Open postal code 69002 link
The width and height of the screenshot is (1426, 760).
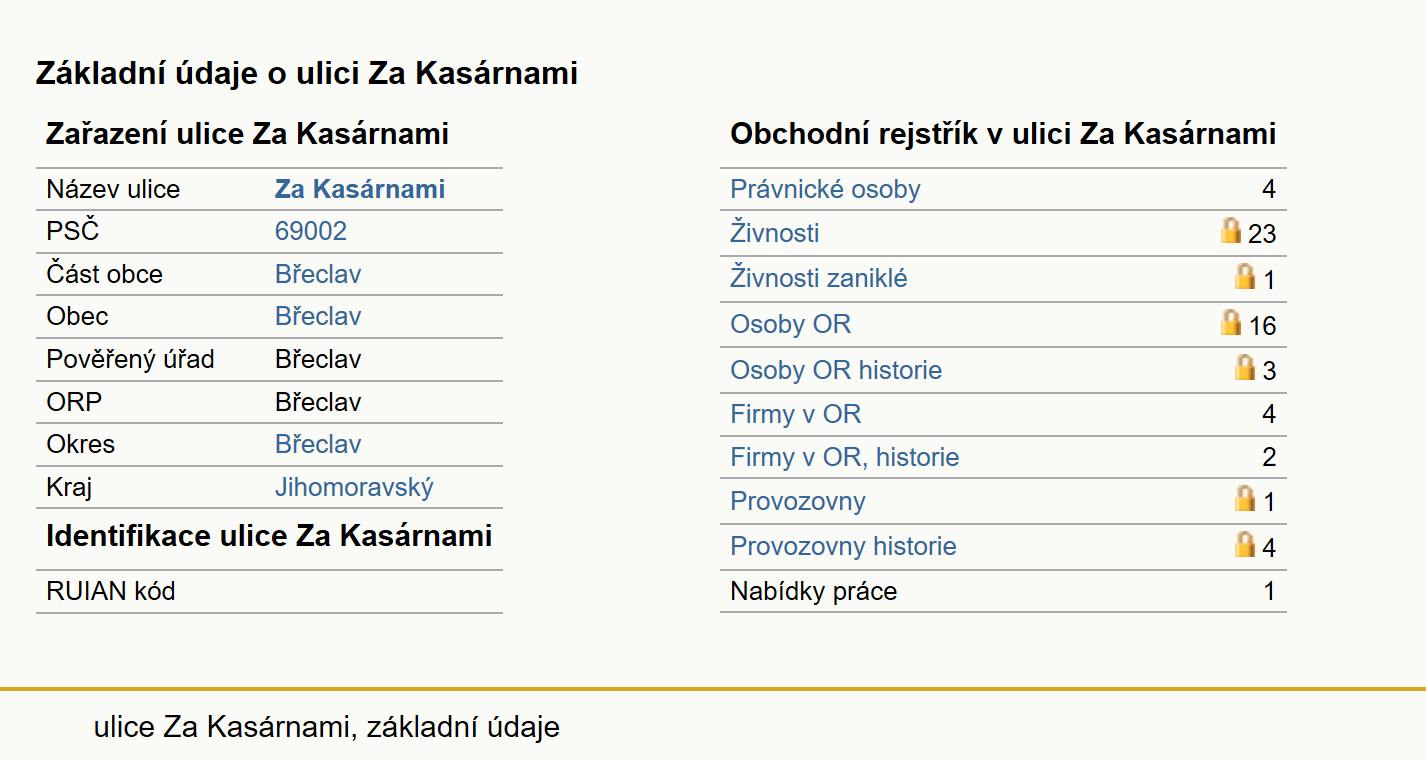pos(311,231)
